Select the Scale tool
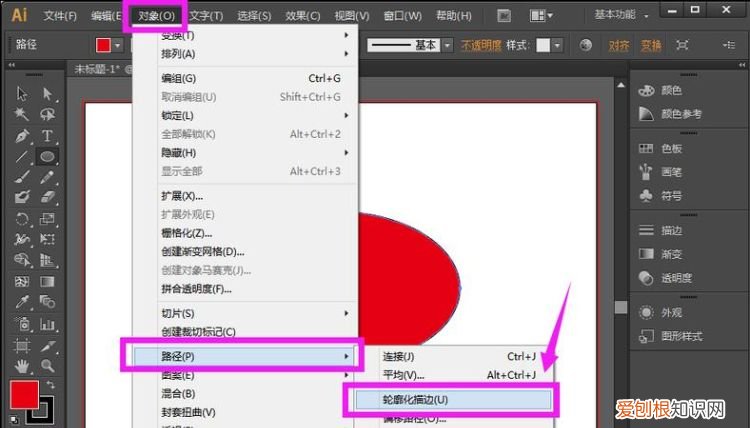The height and width of the screenshot is (428, 750). [47, 219]
